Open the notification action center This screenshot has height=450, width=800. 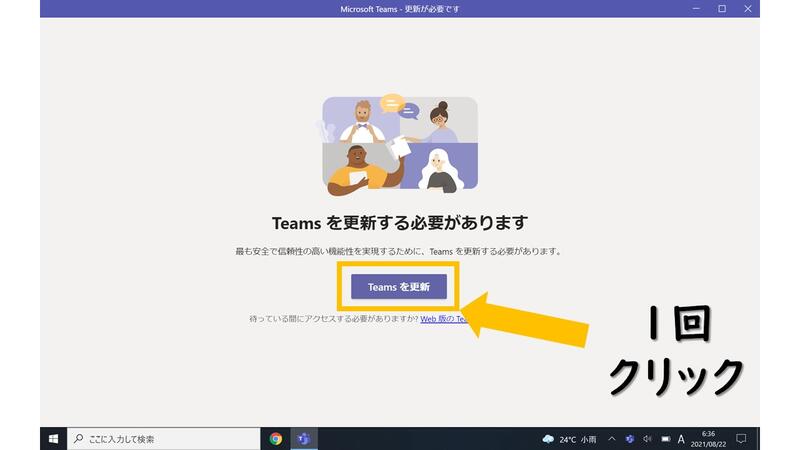(x=741, y=439)
